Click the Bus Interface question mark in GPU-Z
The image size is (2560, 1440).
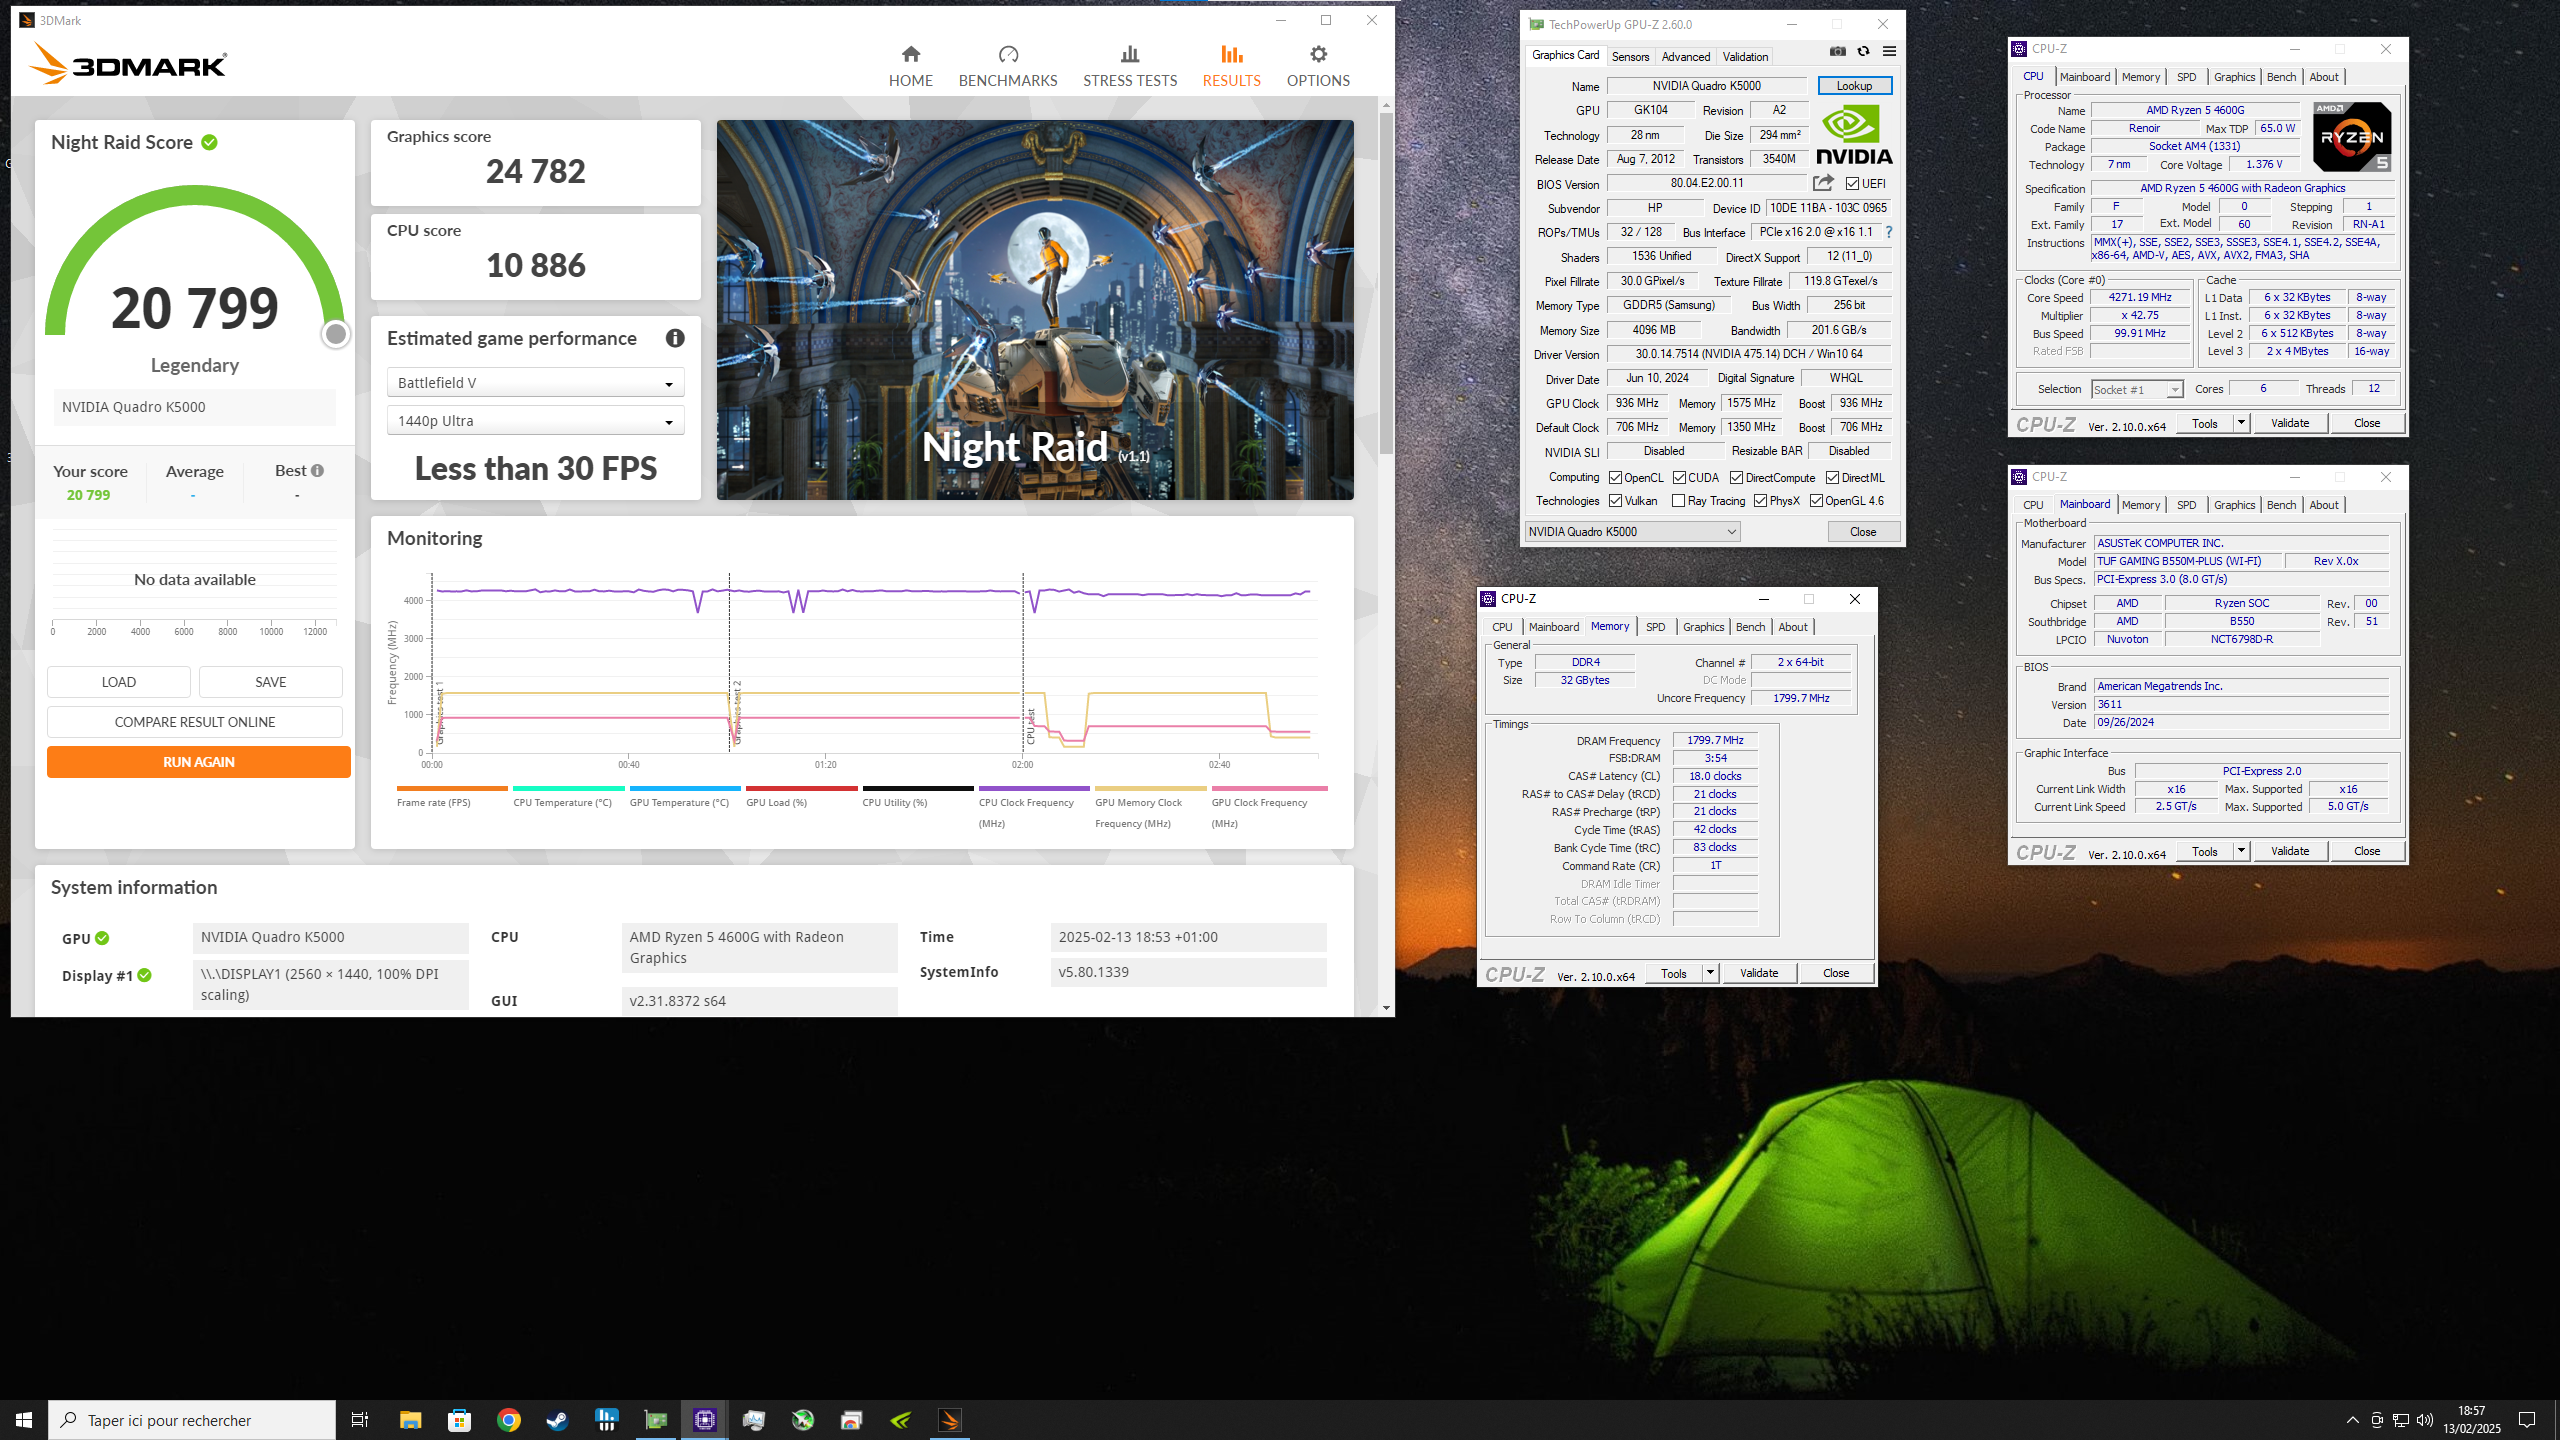tap(1888, 232)
